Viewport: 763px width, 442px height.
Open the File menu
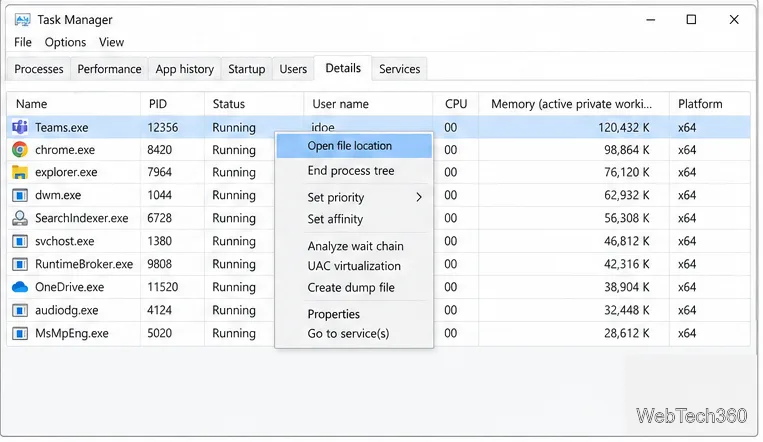point(23,42)
